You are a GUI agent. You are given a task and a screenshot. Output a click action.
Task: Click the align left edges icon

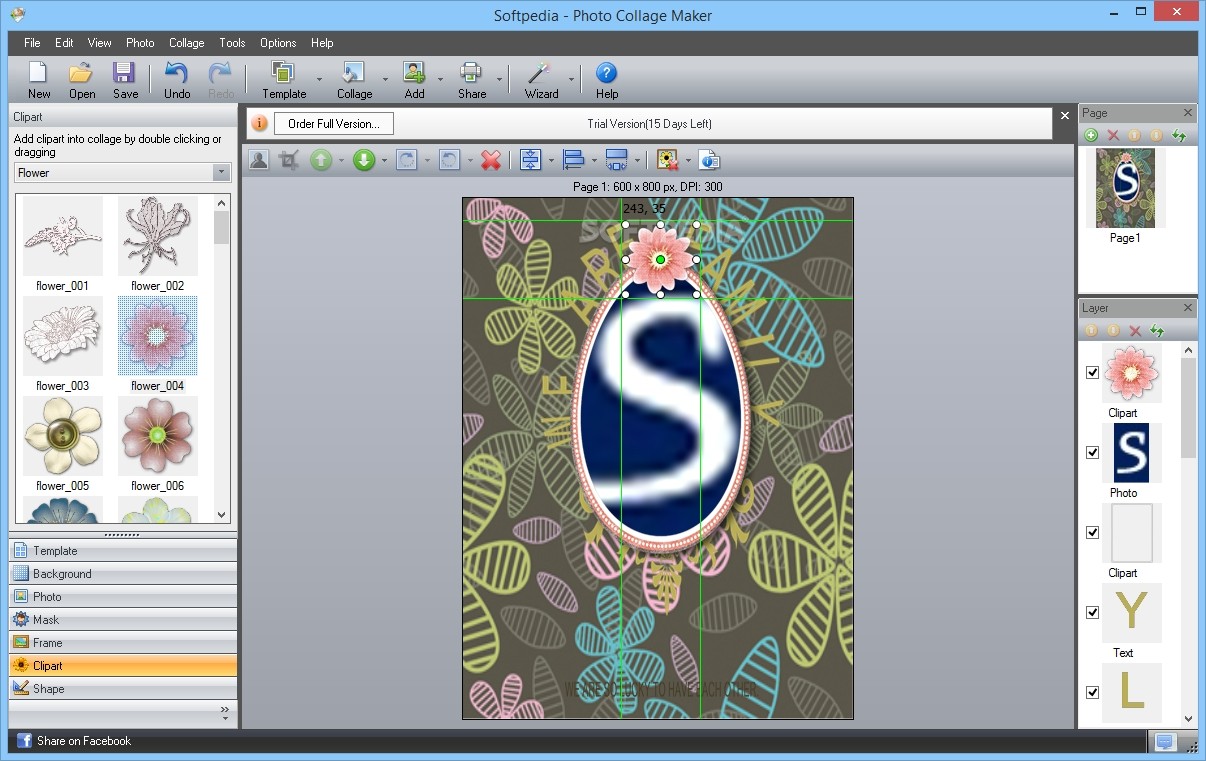click(574, 160)
